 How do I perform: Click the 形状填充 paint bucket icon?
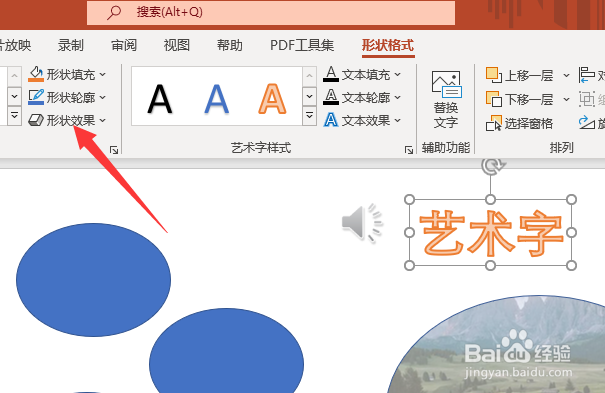[36, 74]
